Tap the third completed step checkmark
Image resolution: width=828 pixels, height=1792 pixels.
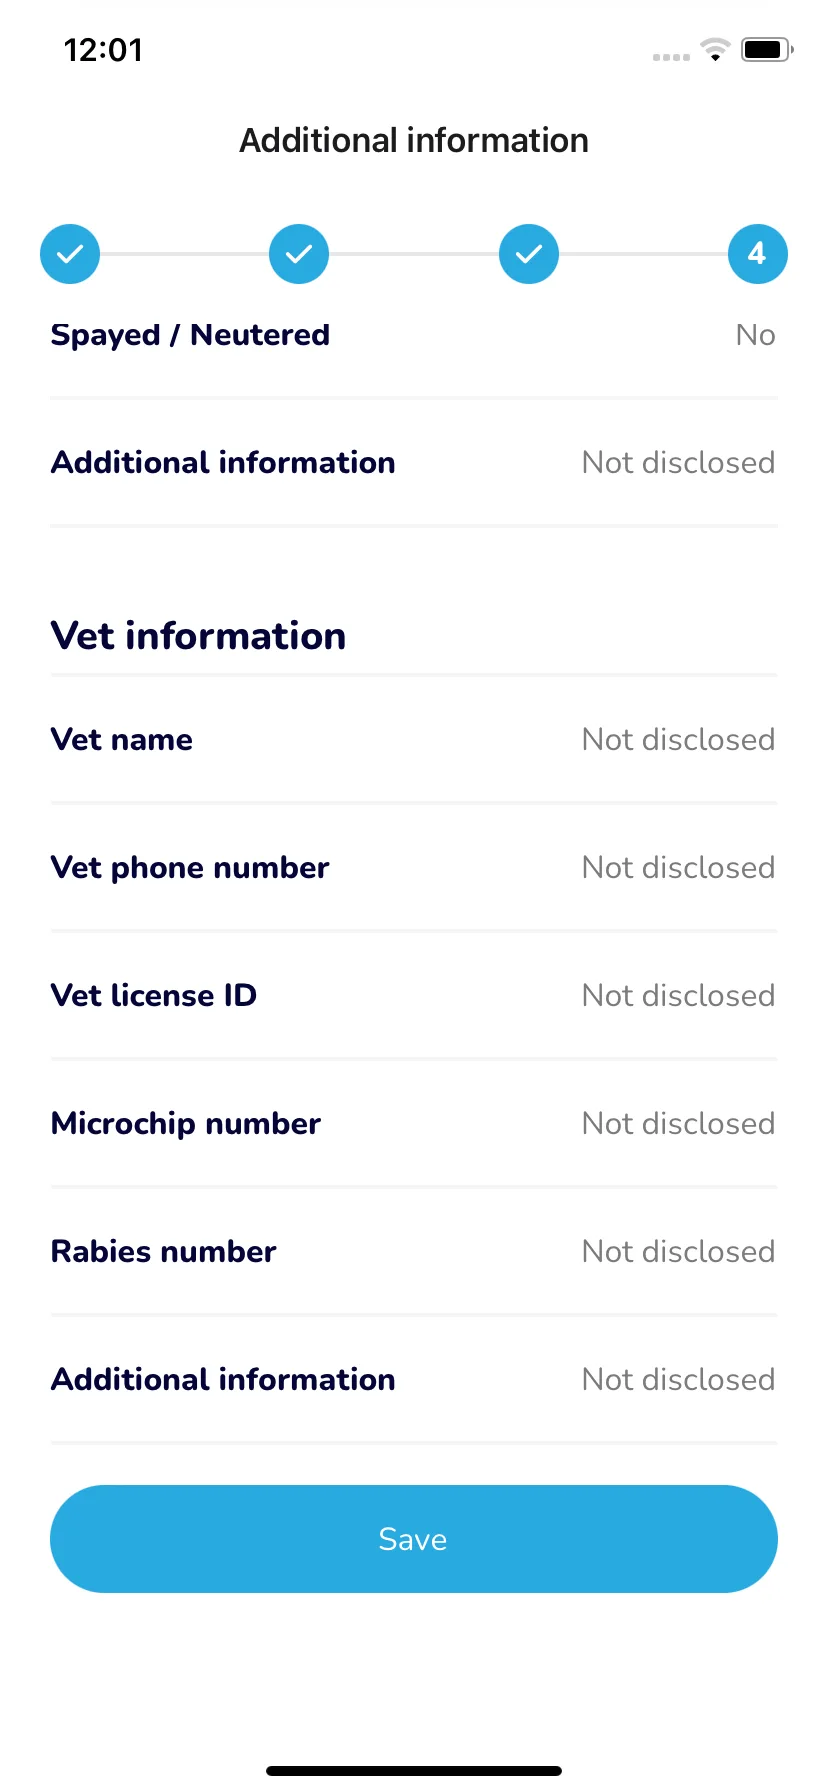click(529, 254)
